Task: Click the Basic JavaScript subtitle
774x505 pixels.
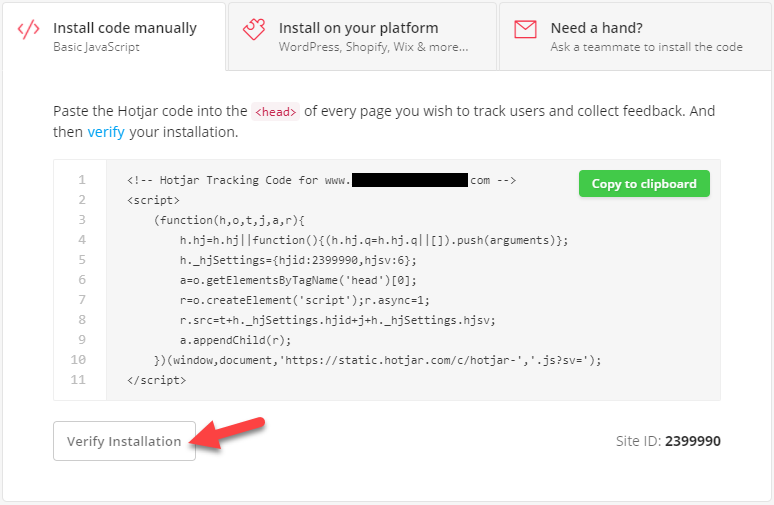Action: pos(96,47)
